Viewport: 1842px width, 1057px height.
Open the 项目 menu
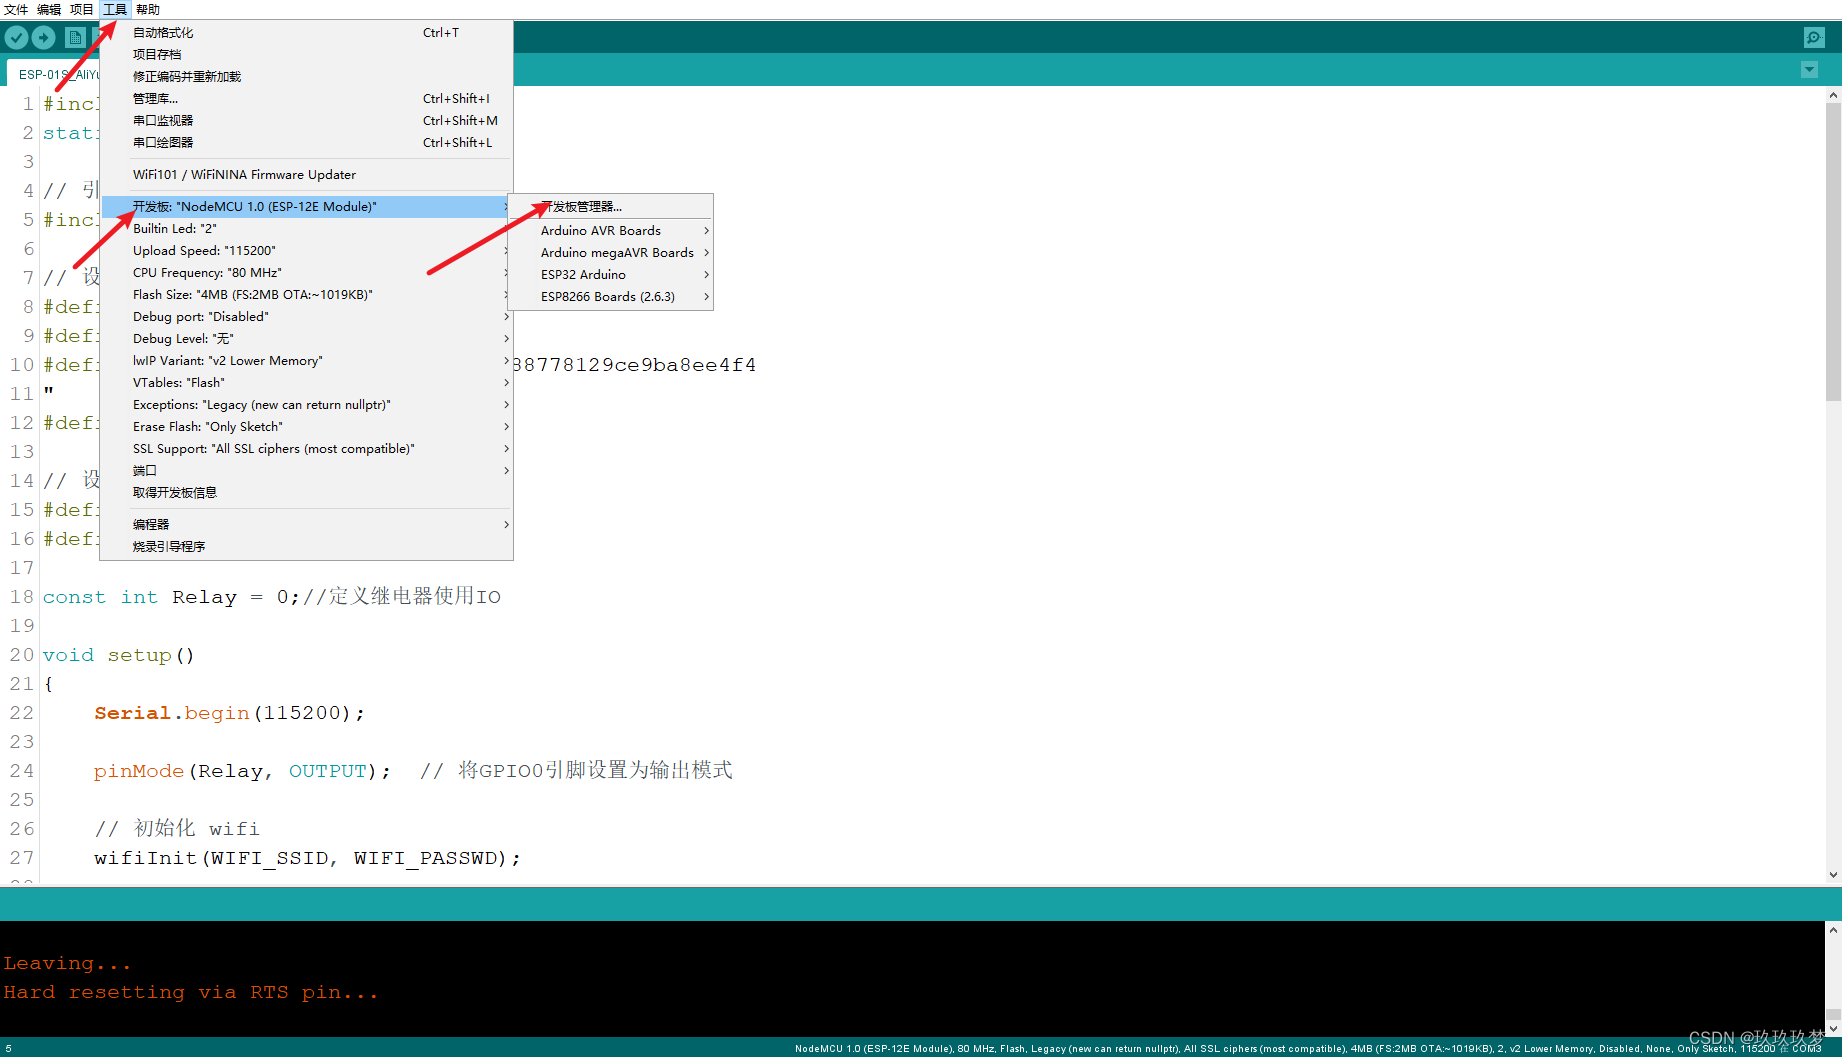tap(82, 9)
